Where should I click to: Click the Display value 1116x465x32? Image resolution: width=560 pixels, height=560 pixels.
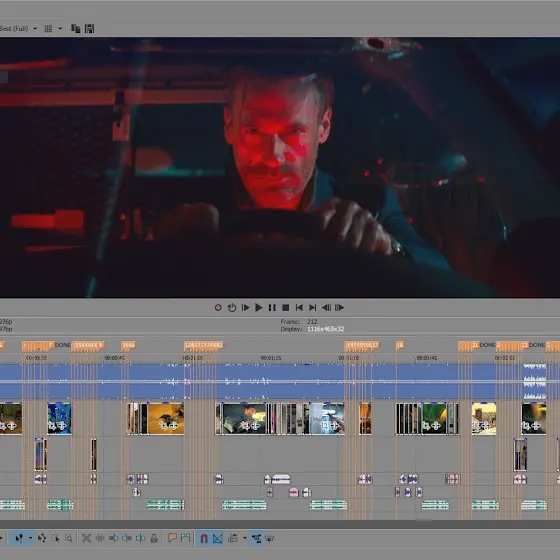pos(325,329)
